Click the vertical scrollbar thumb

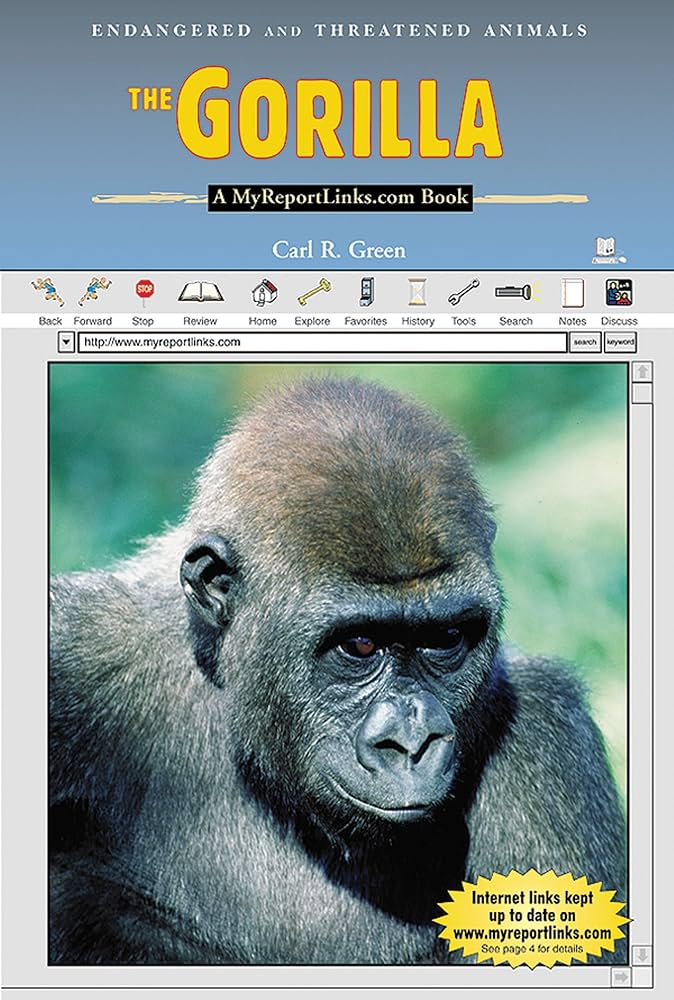(x=642, y=393)
